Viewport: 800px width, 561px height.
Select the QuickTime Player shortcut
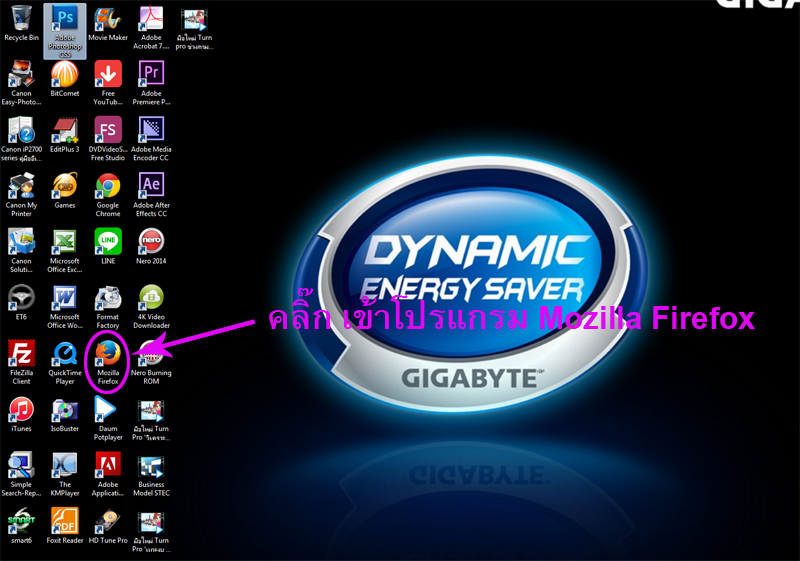pyautogui.click(x=65, y=354)
